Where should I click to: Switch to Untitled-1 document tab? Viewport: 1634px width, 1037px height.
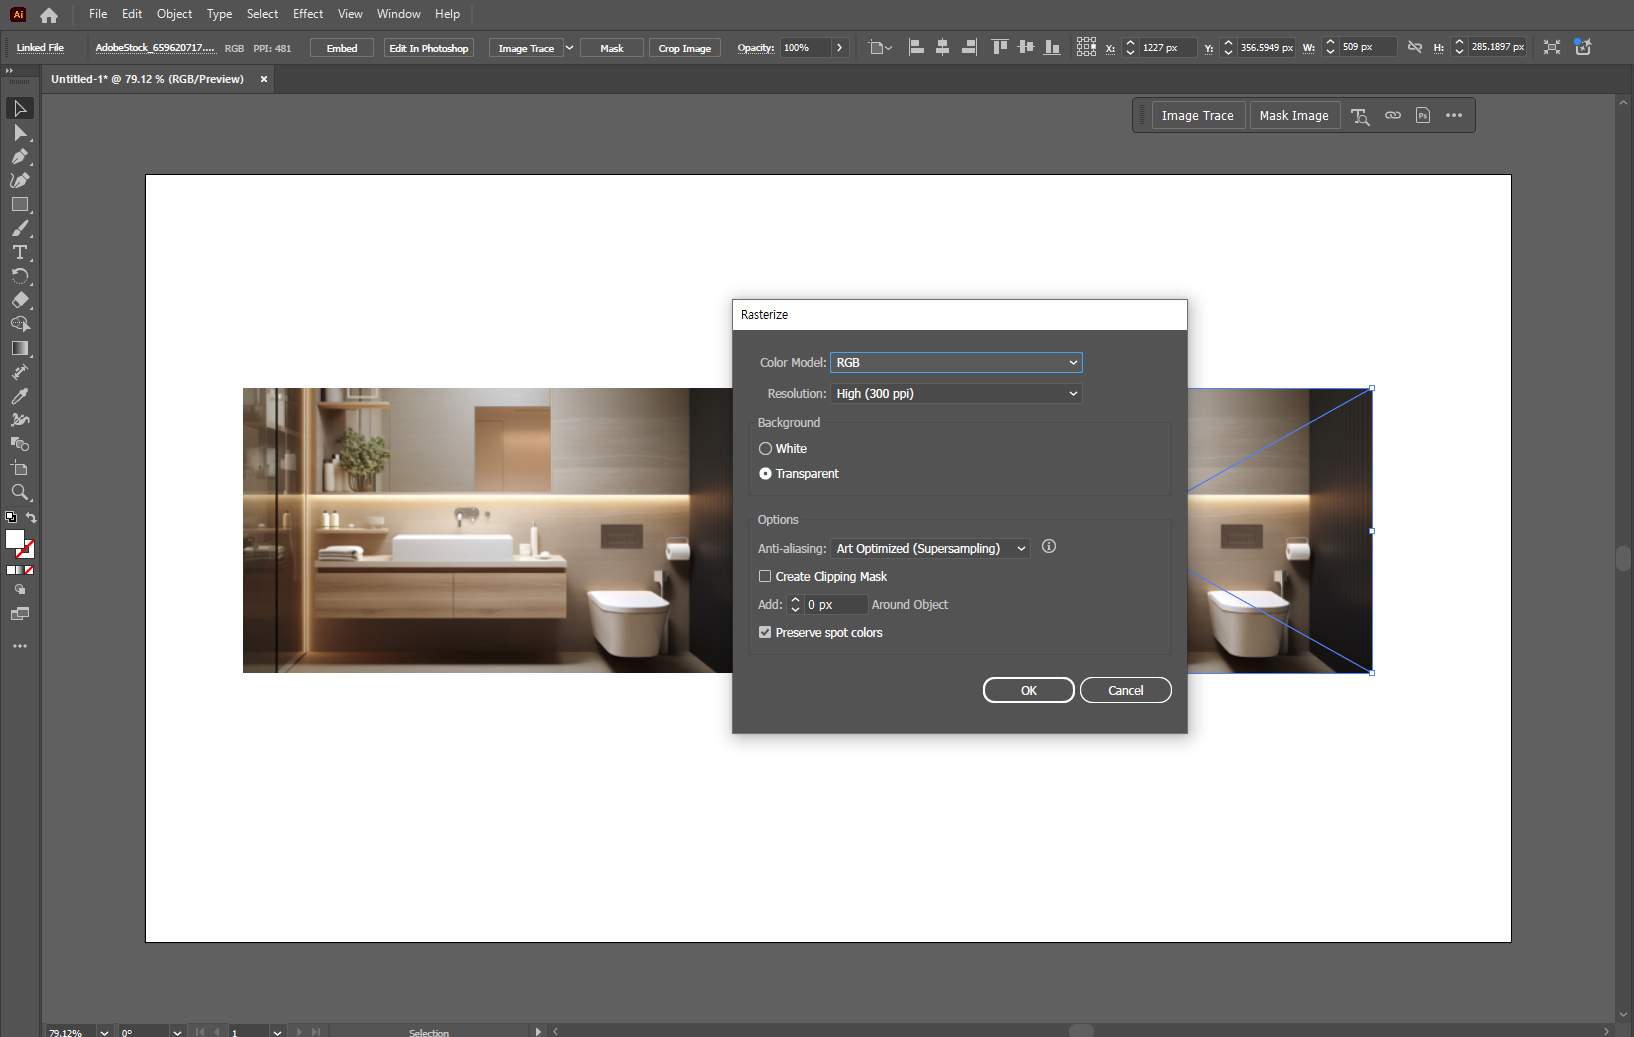[x=148, y=79]
